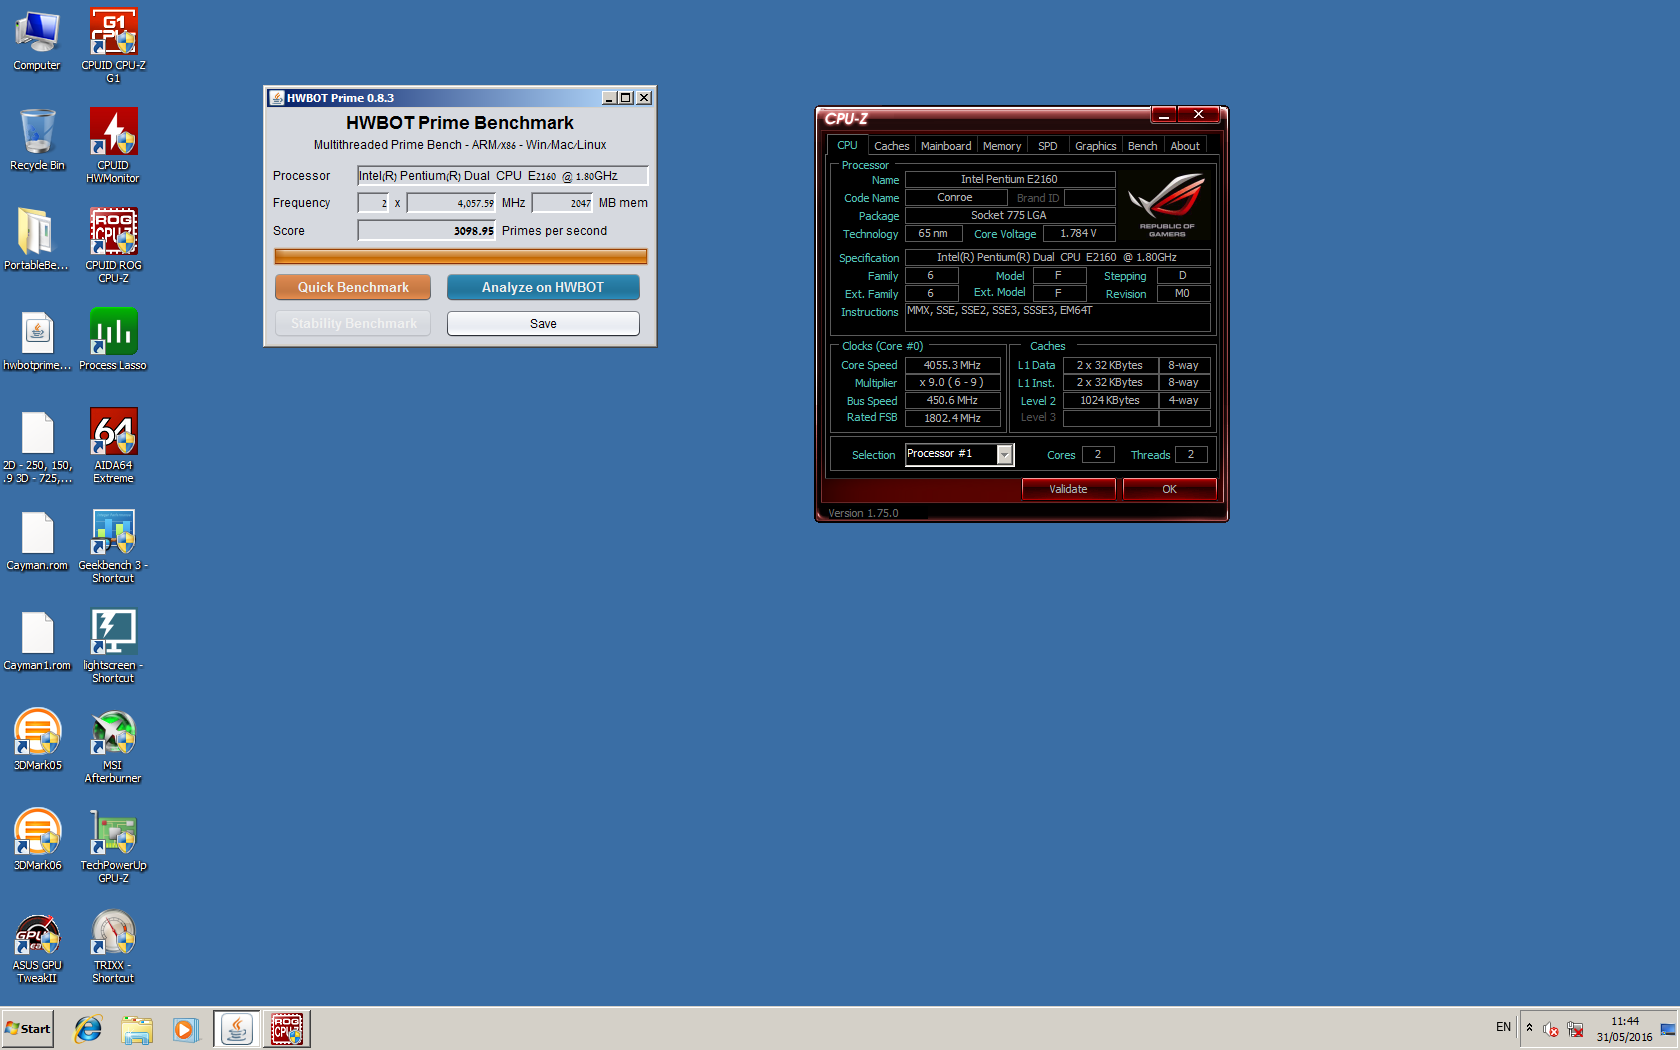
Task: Open the Memory tab in CPU-Z
Action: pos(1002,146)
